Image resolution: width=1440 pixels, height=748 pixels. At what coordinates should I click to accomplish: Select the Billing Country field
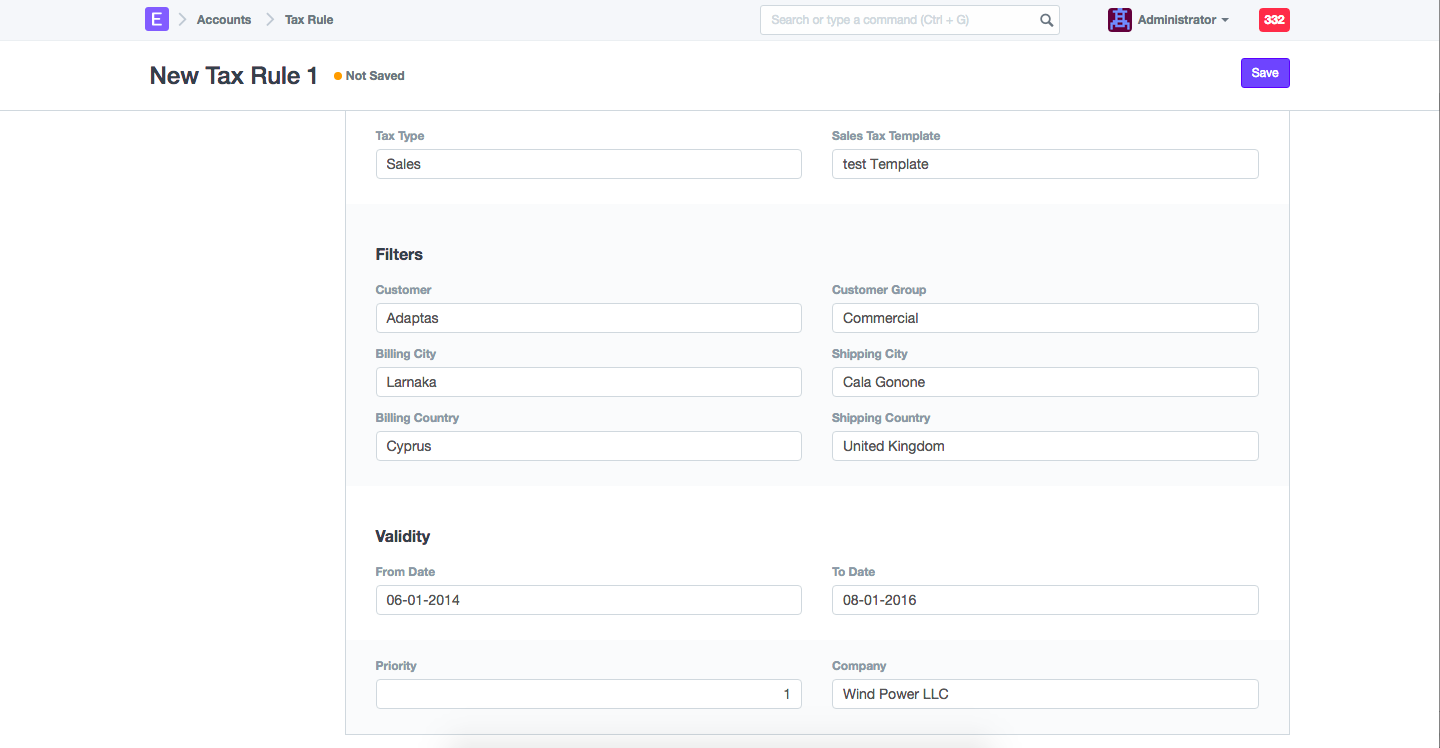tap(588, 446)
